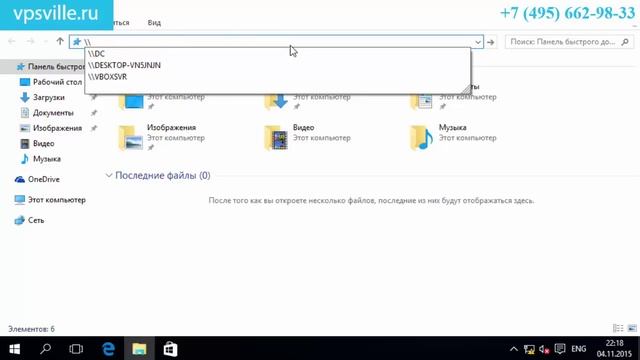
Task: Select OneDrive in navigation pane
Action: [37, 179]
